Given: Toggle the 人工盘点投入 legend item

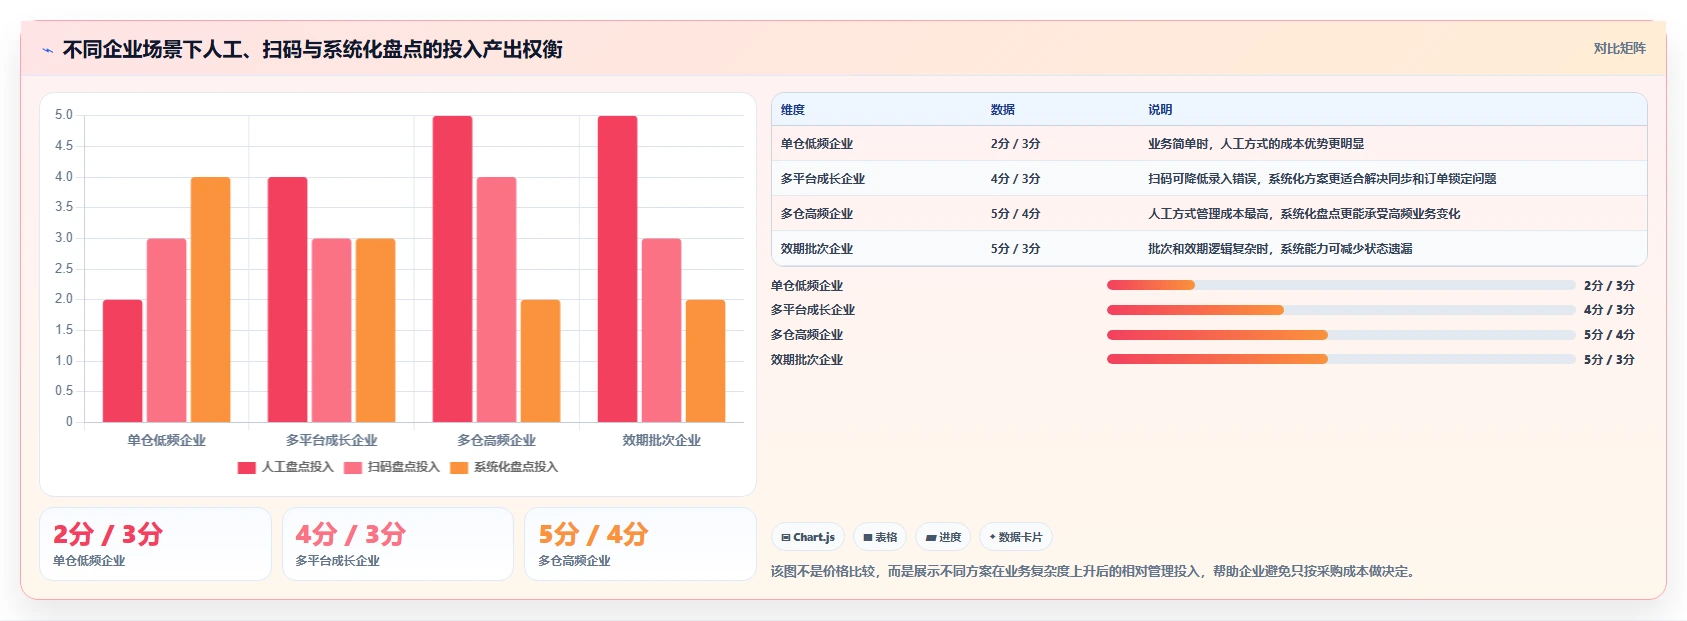Looking at the screenshot, I should [x=286, y=467].
